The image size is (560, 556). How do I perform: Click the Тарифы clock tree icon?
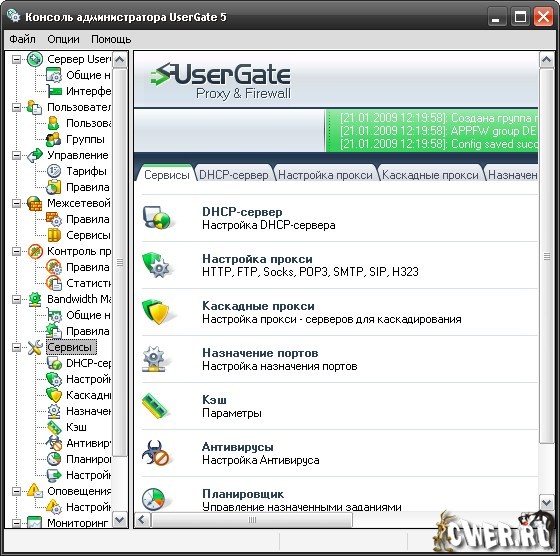tap(54, 171)
